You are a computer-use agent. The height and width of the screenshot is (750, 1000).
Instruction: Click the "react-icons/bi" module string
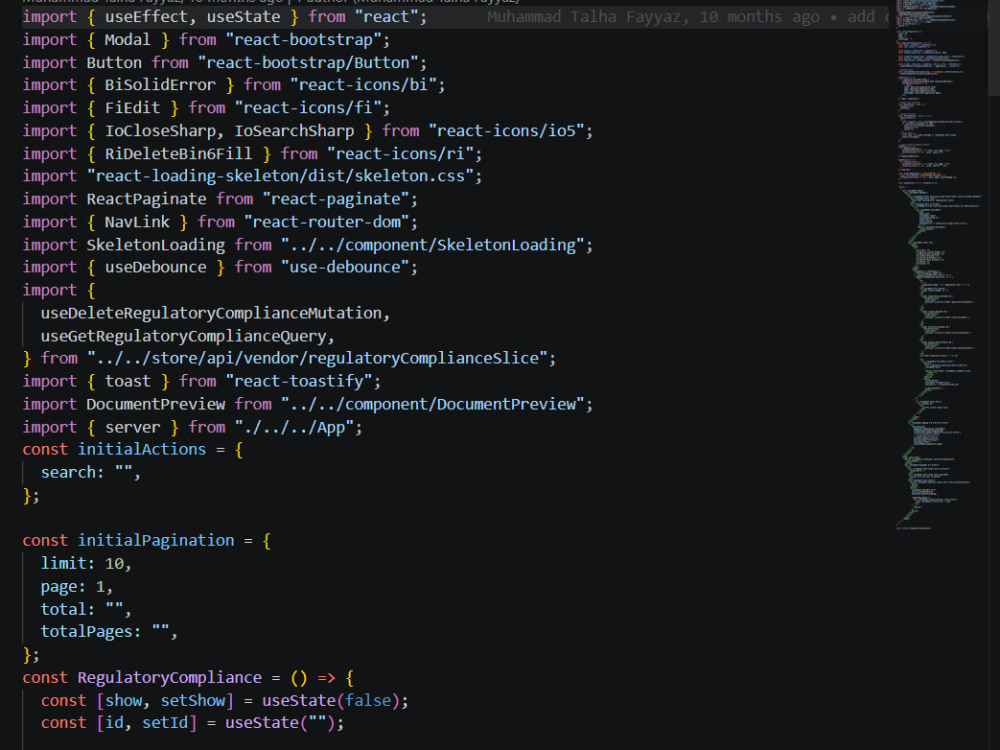(x=363, y=85)
